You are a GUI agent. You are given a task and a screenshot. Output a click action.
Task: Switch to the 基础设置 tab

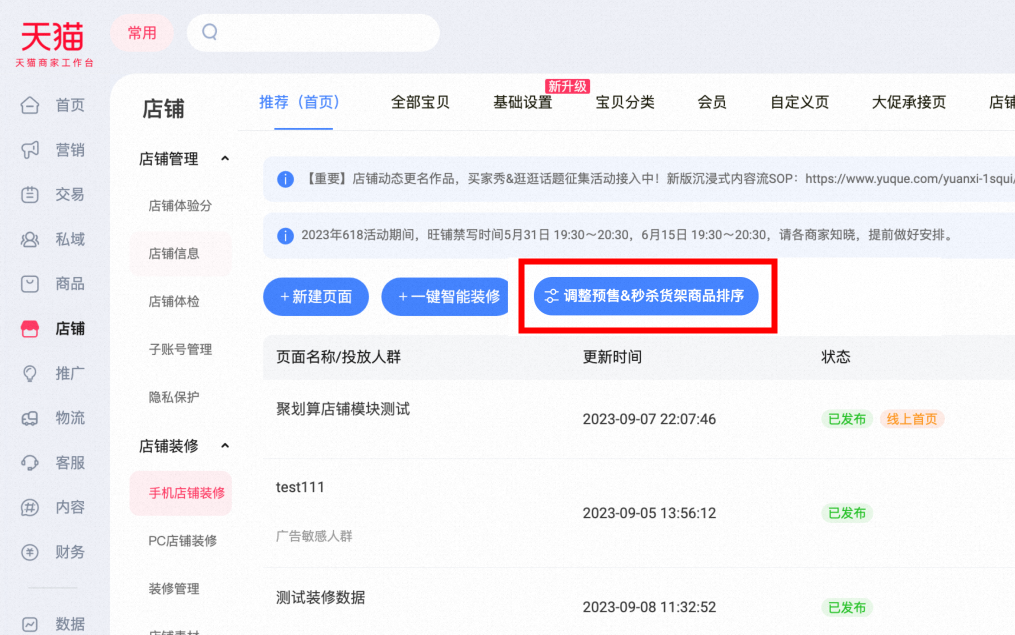522,102
